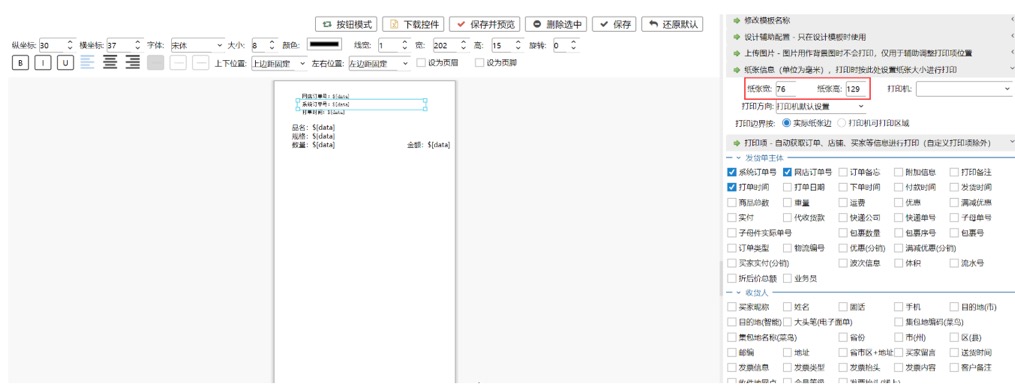The height and width of the screenshot is (390, 1015).
Task: Select 规格 field on canvas
Action: 314,136
